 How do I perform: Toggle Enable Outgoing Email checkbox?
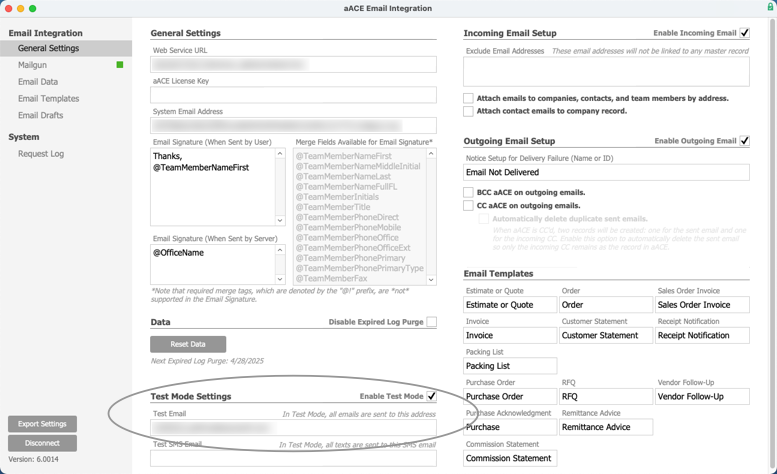tap(744, 141)
